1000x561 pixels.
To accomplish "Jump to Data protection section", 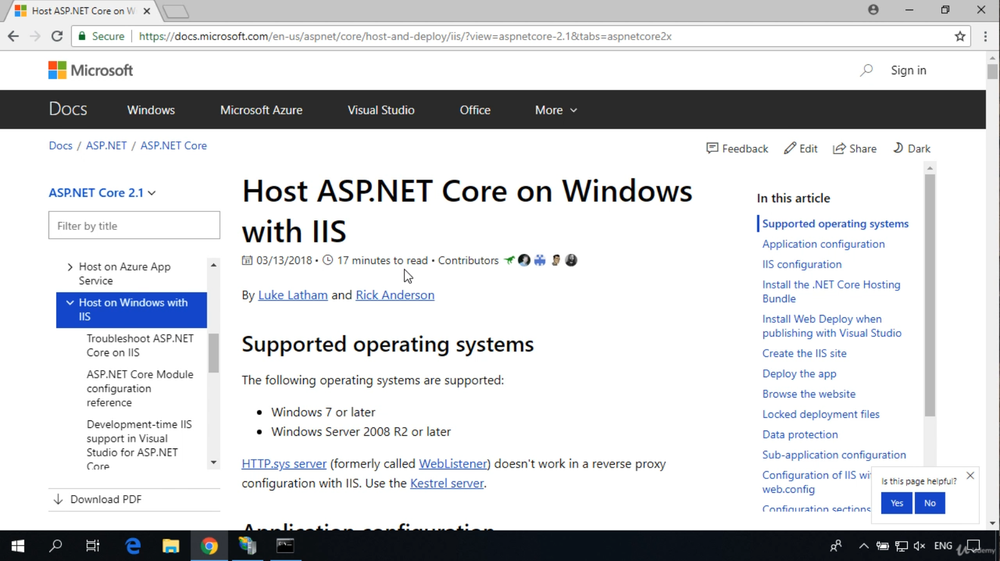I will pyautogui.click(x=800, y=435).
